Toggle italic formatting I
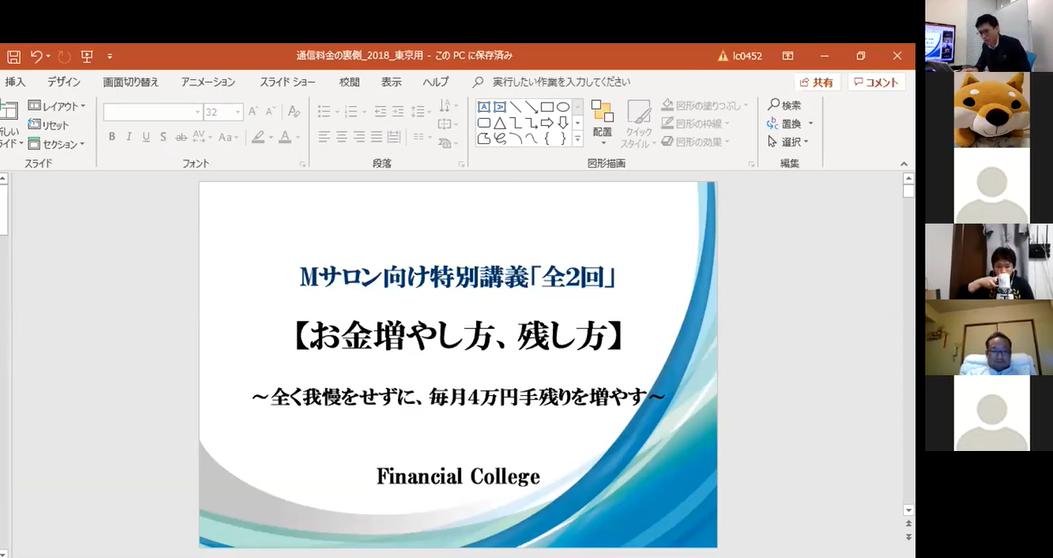1053x558 pixels. tap(128, 137)
